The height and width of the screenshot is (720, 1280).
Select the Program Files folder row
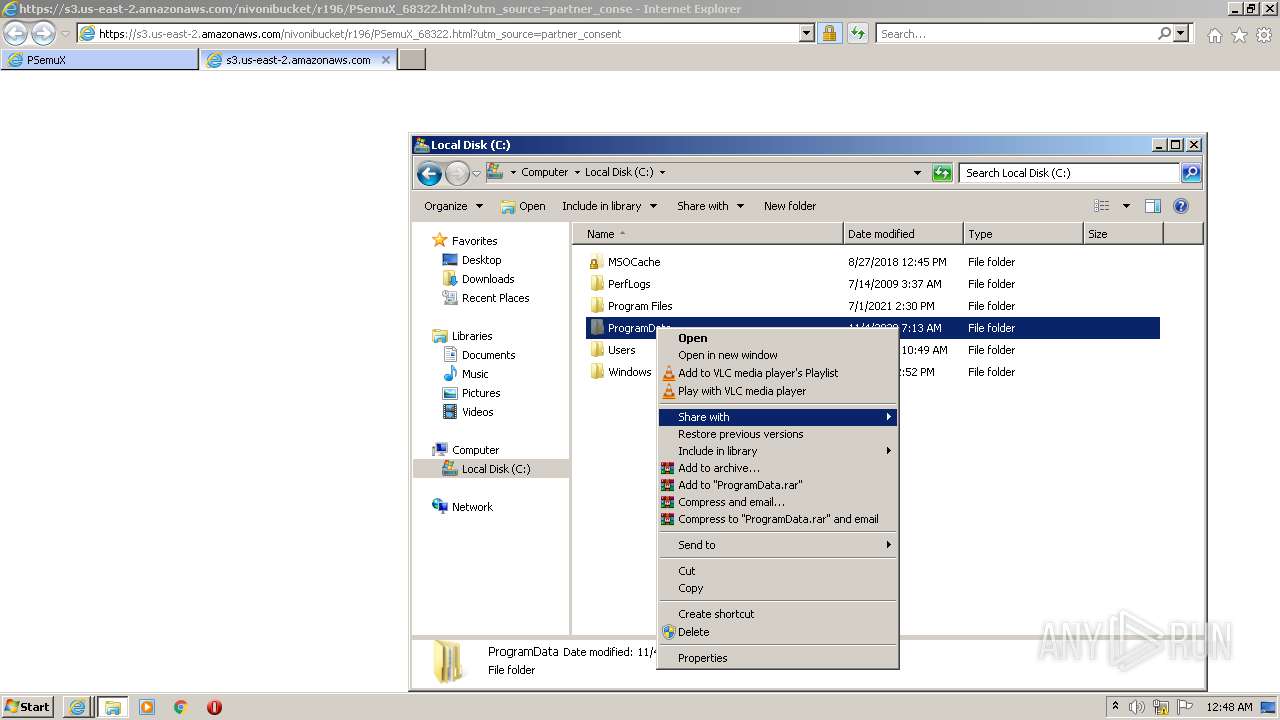872,306
